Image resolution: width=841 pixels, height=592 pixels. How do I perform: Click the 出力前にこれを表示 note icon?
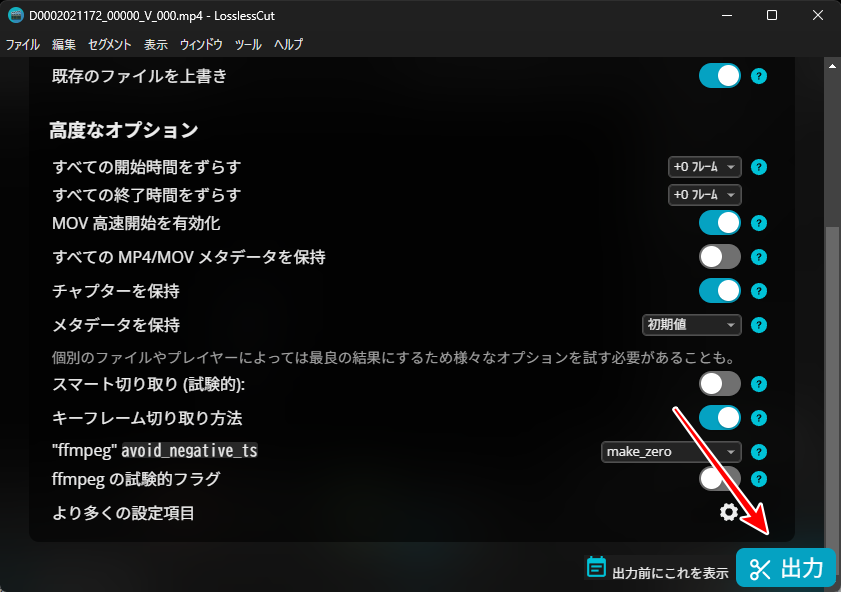click(596, 567)
